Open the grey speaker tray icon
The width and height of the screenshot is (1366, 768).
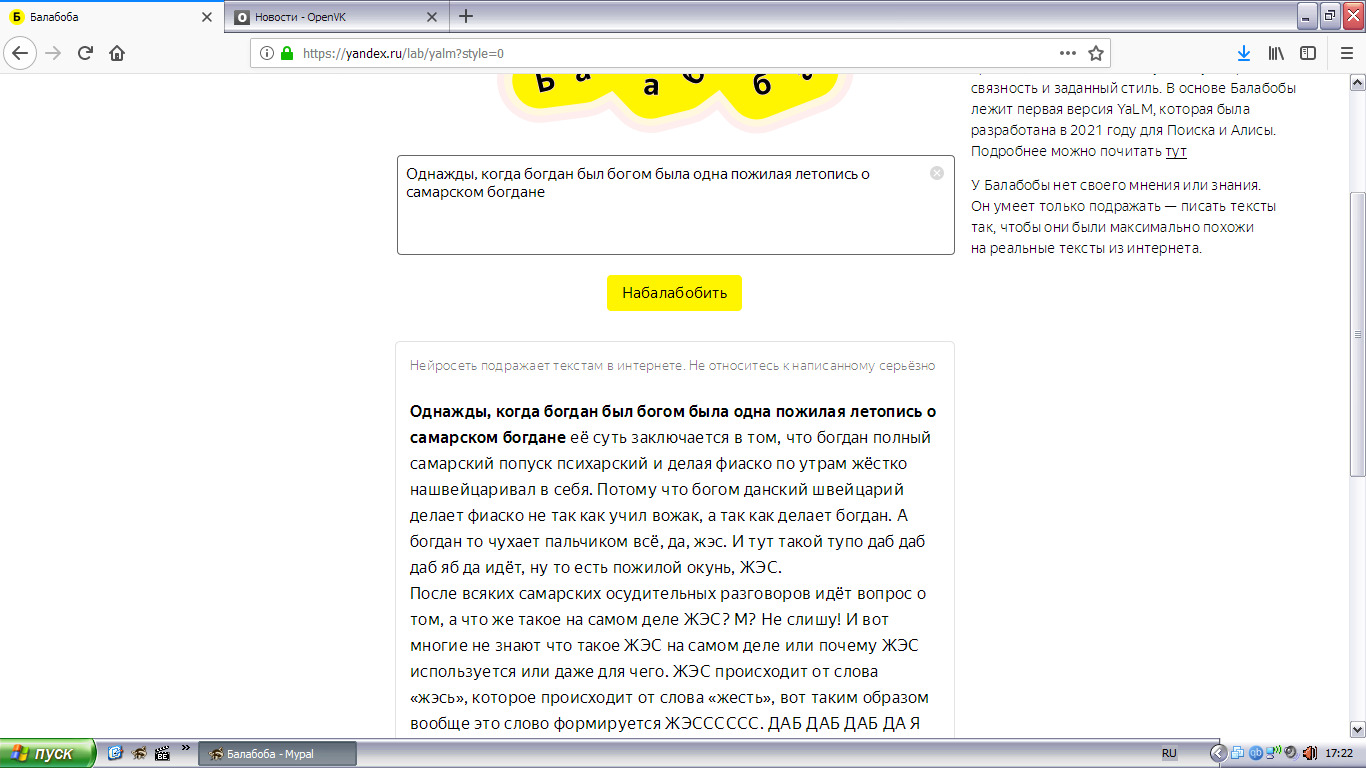1290,753
